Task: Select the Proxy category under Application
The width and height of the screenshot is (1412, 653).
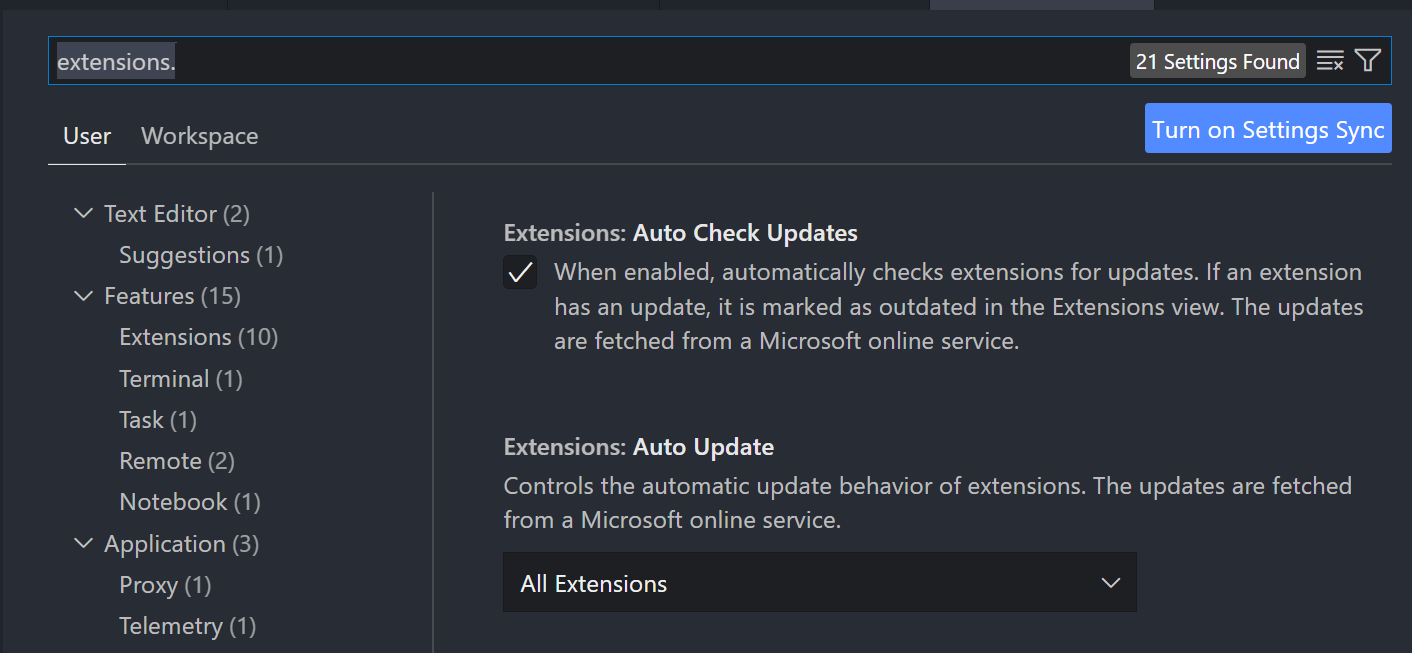Action: click(x=165, y=585)
